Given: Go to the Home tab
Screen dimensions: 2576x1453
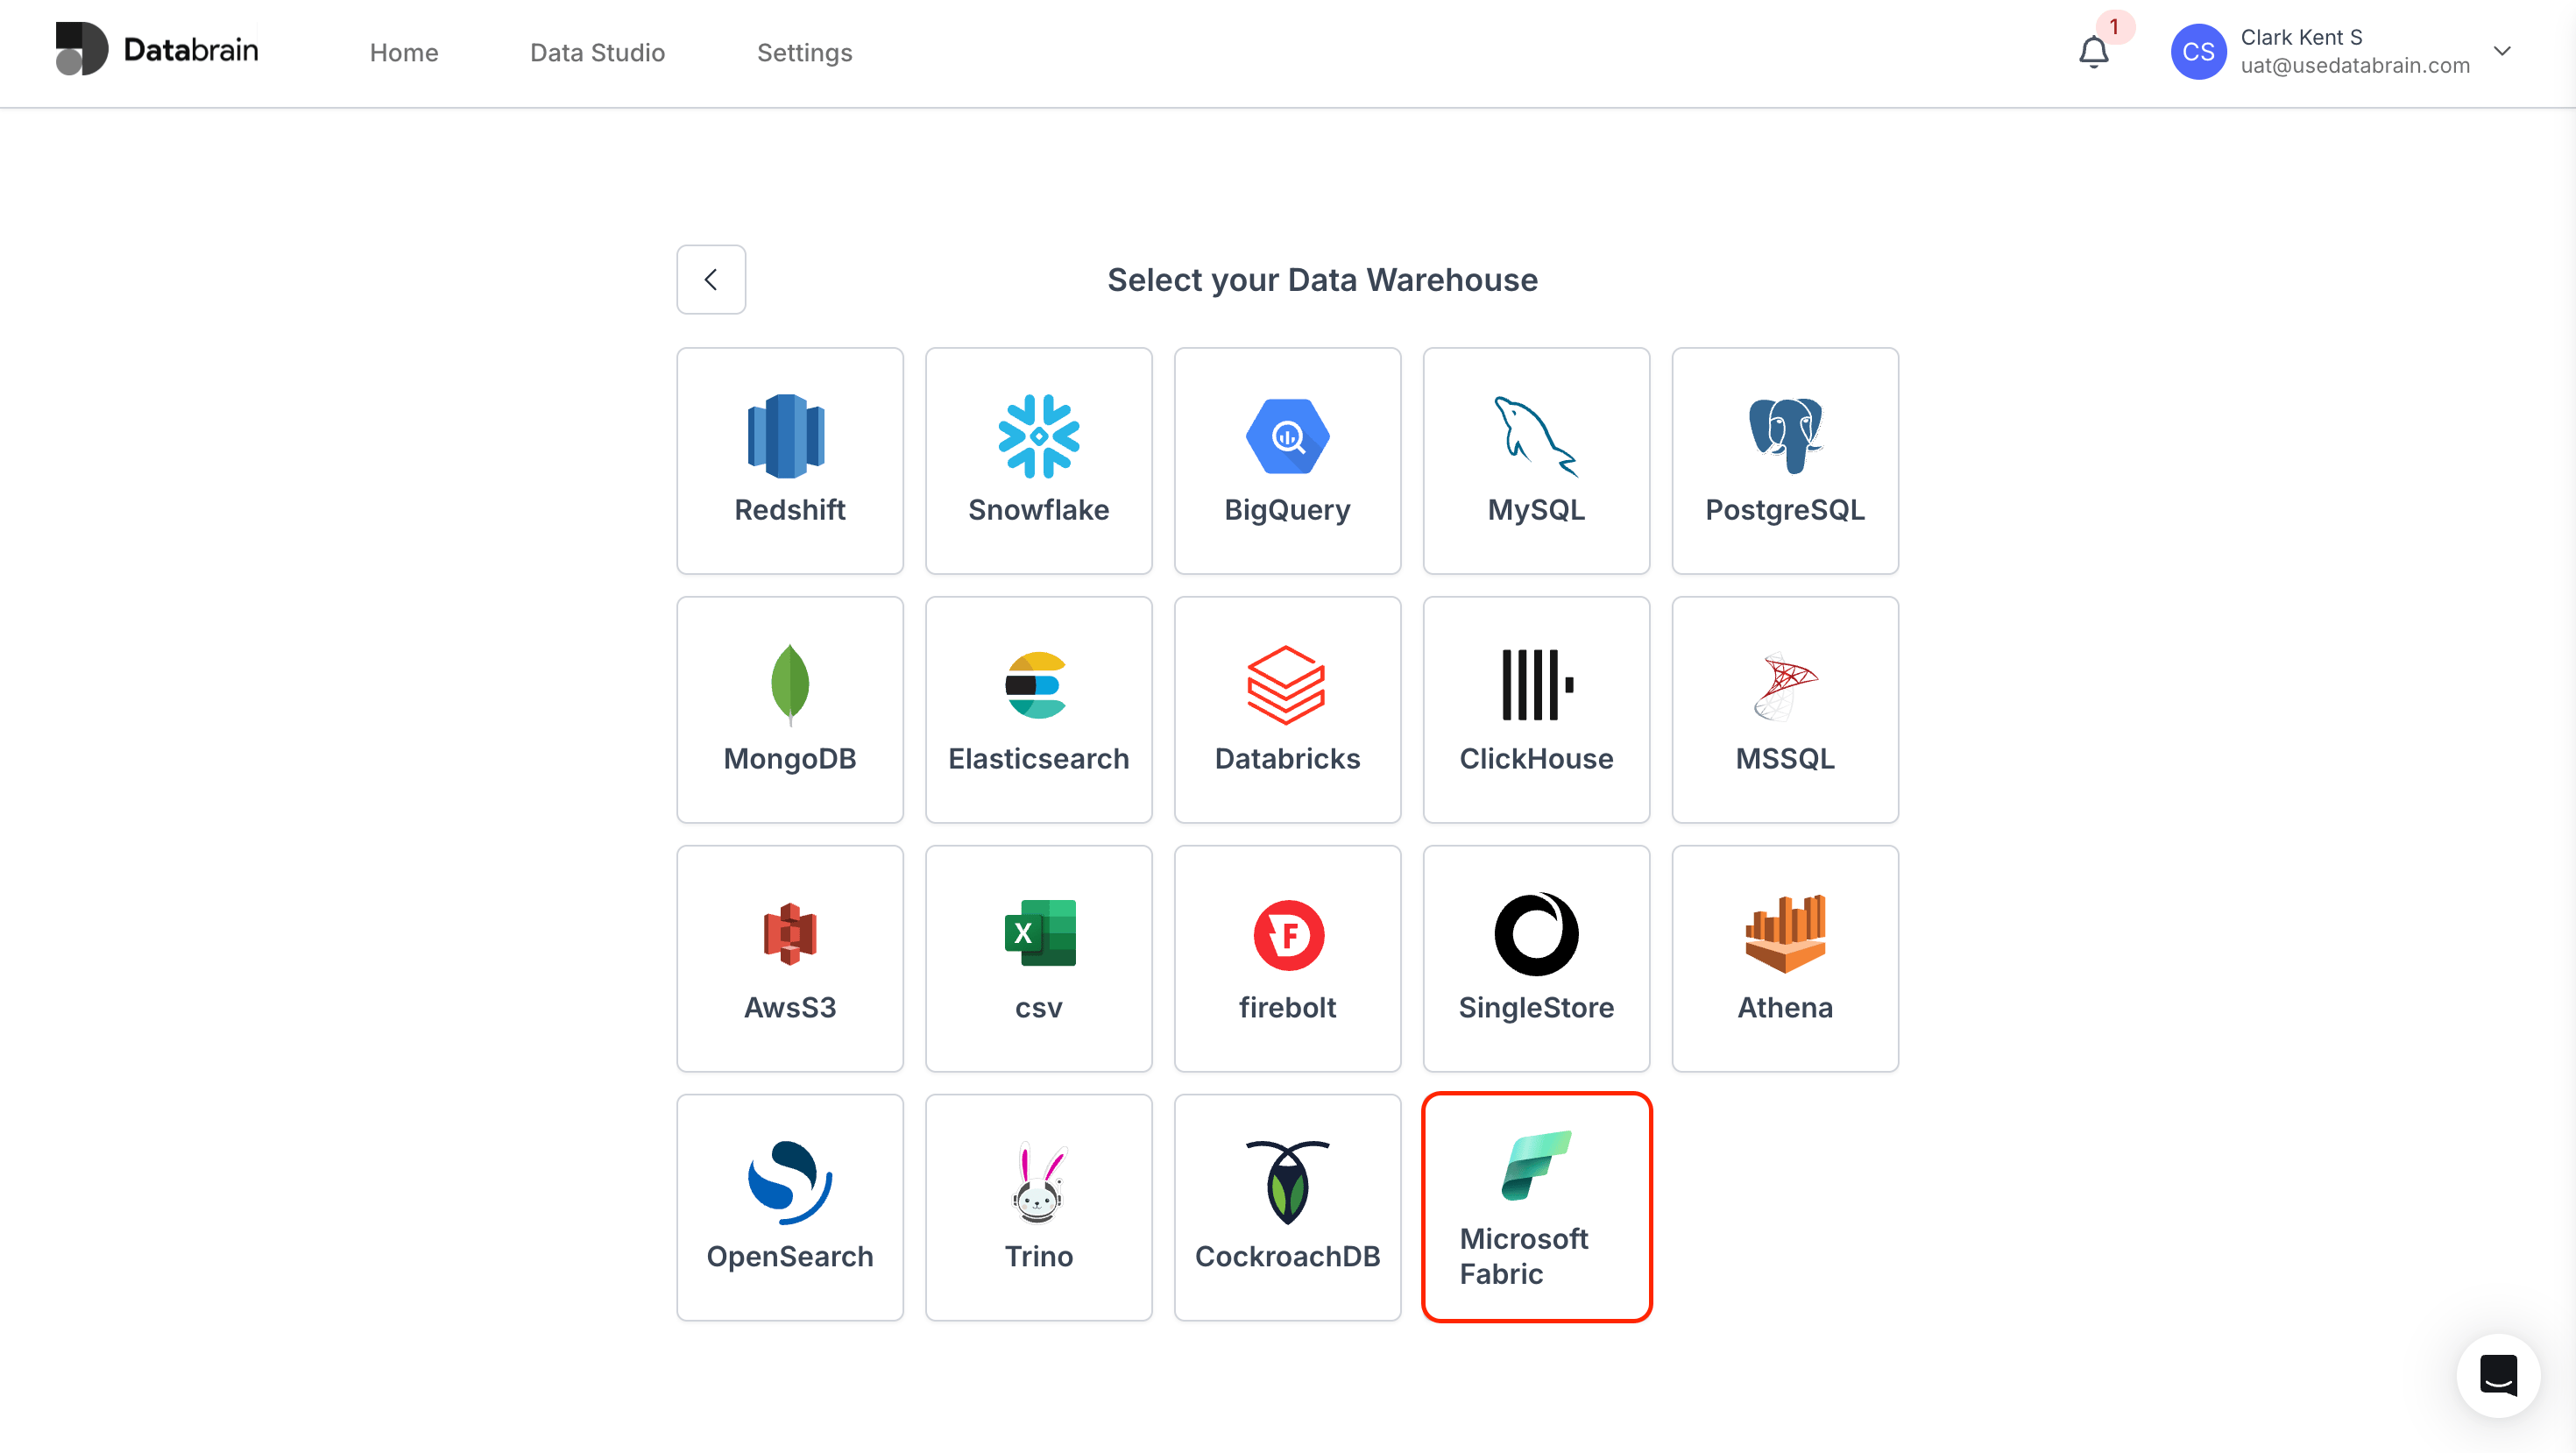Looking at the screenshot, I should point(404,53).
